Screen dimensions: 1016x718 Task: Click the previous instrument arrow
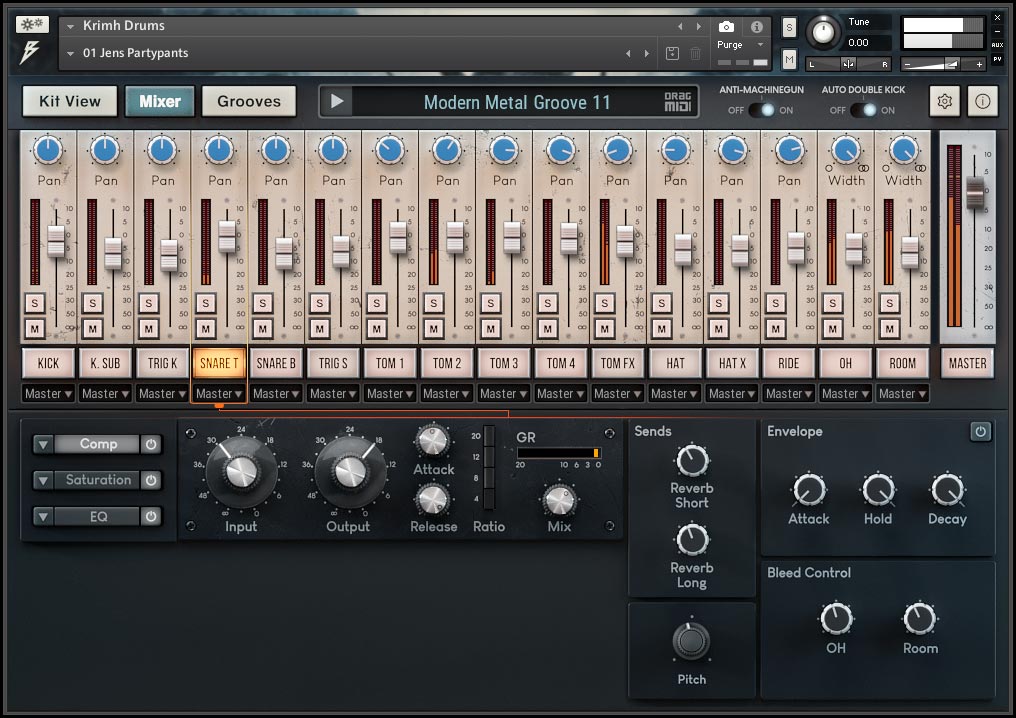point(680,27)
